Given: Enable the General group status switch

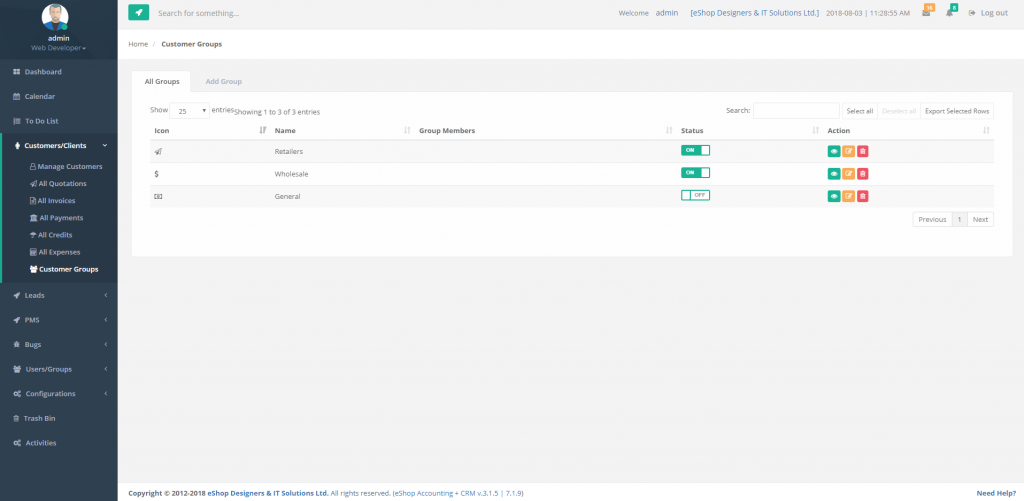Looking at the screenshot, I should [695, 195].
